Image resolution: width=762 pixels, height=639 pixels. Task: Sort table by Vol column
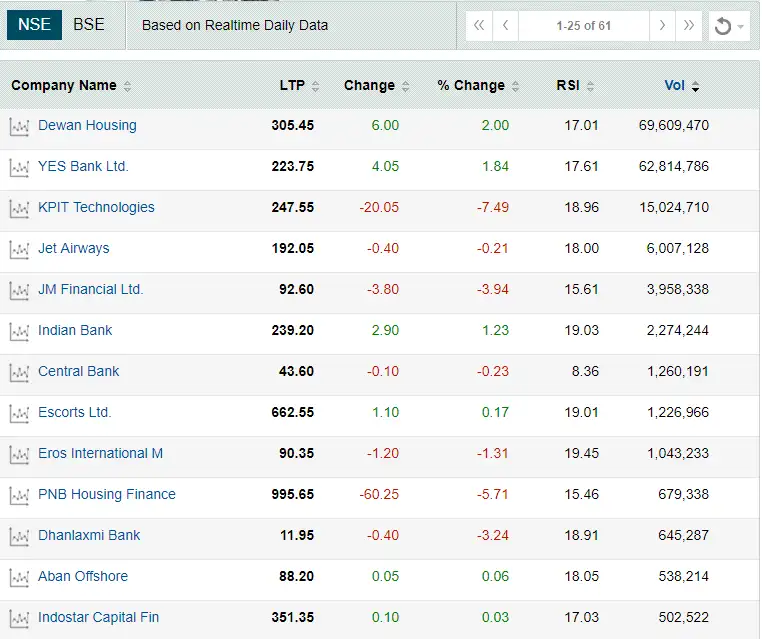pyautogui.click(x=682, y=86)
